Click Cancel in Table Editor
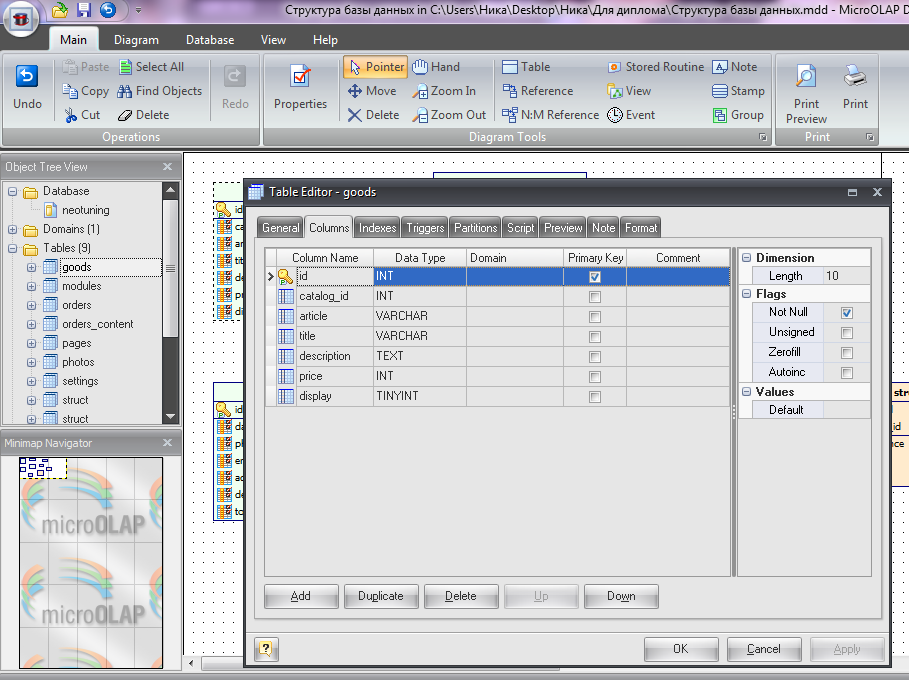Image resolution: width=909 pixels, height=680 pixels. [x=764, y=649]
